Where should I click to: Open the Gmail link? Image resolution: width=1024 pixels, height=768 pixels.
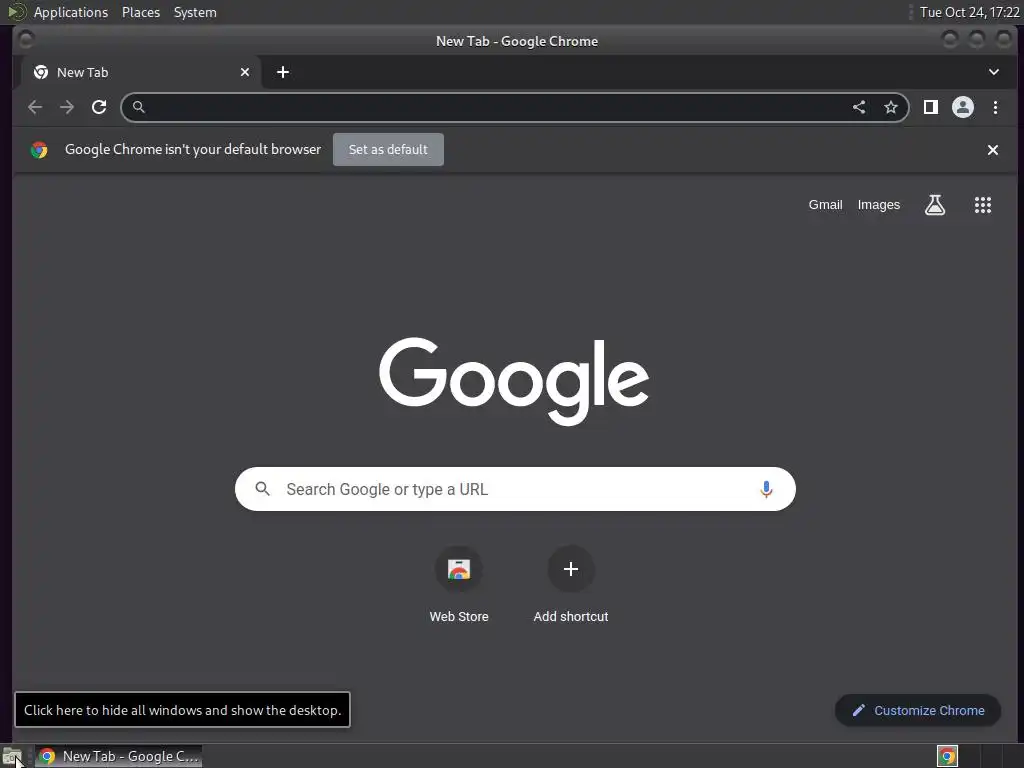(825, 205)
